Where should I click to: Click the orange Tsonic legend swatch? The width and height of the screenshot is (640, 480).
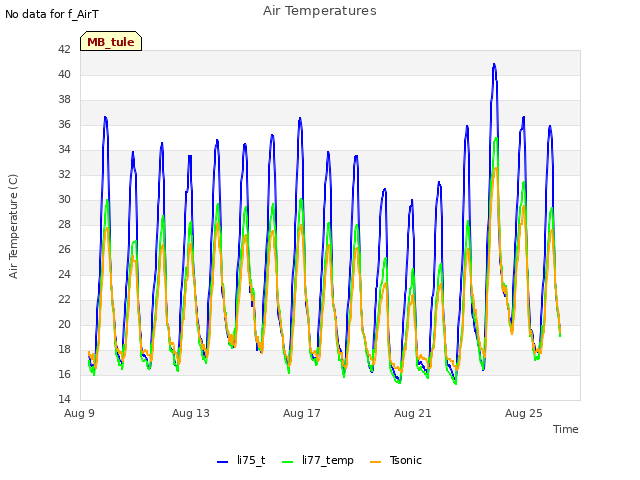tap(376, 462)
